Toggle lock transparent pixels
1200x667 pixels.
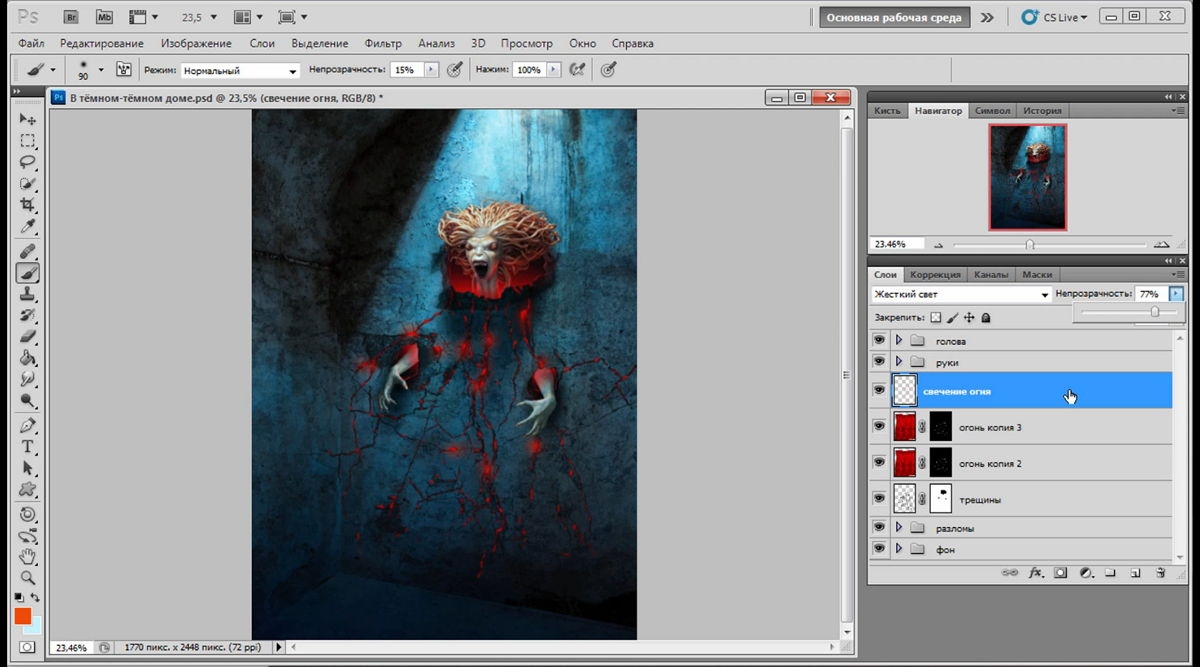935,317
